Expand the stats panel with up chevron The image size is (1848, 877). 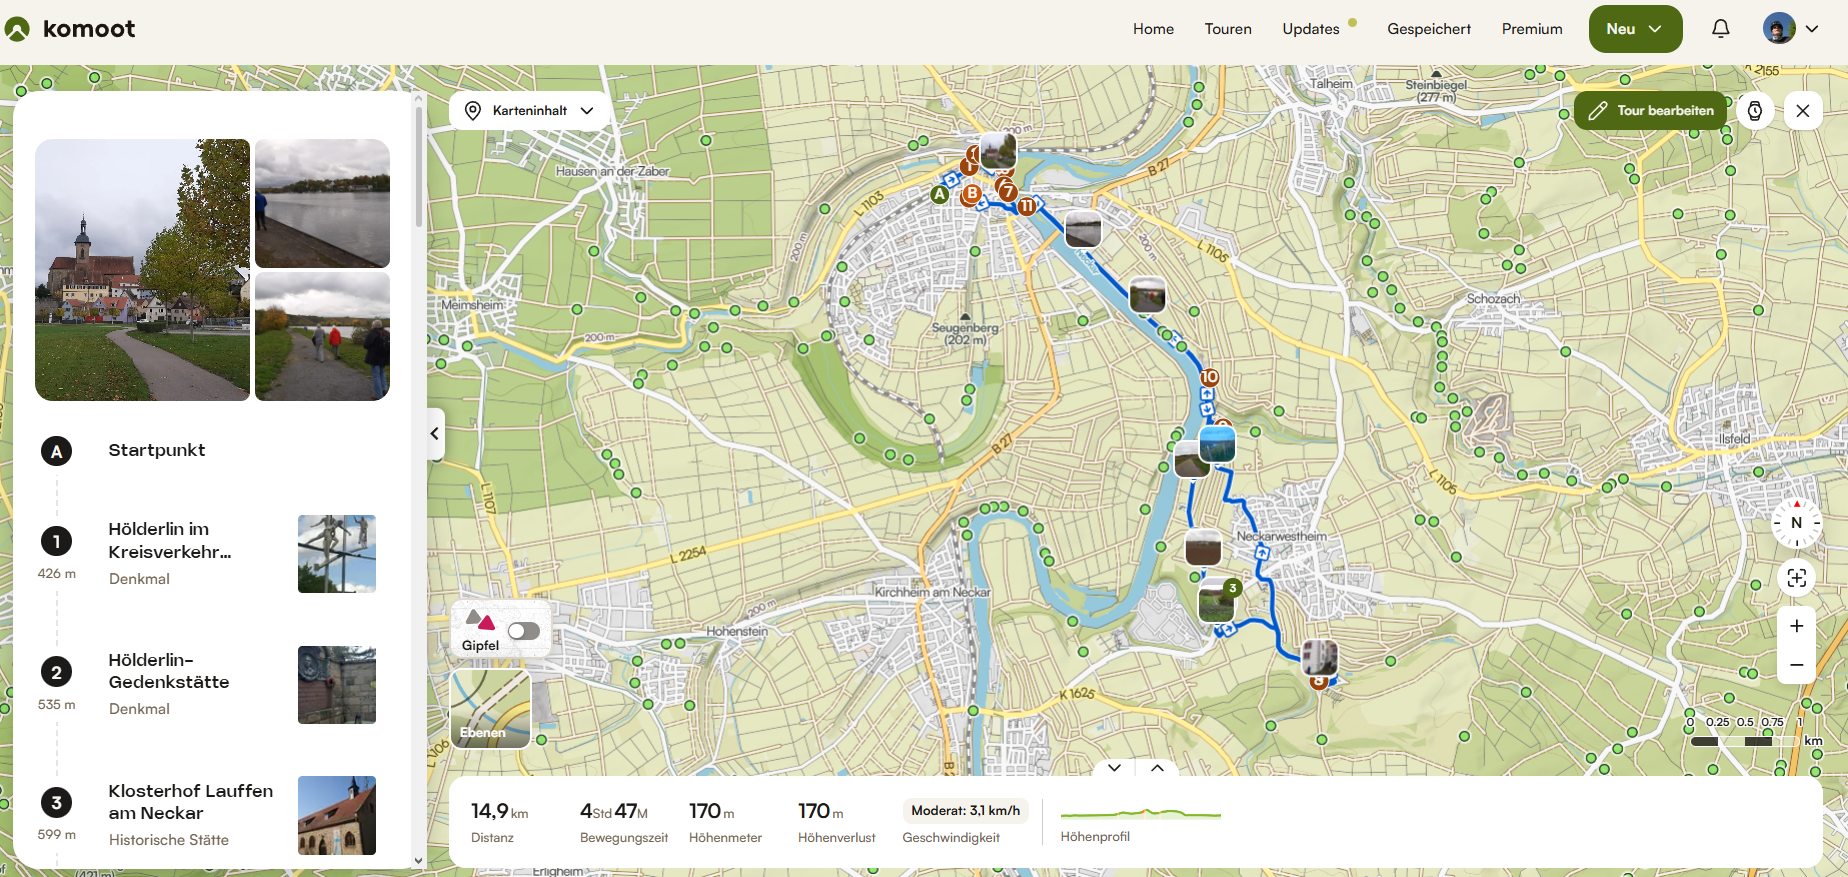[x=1157, y=768]
